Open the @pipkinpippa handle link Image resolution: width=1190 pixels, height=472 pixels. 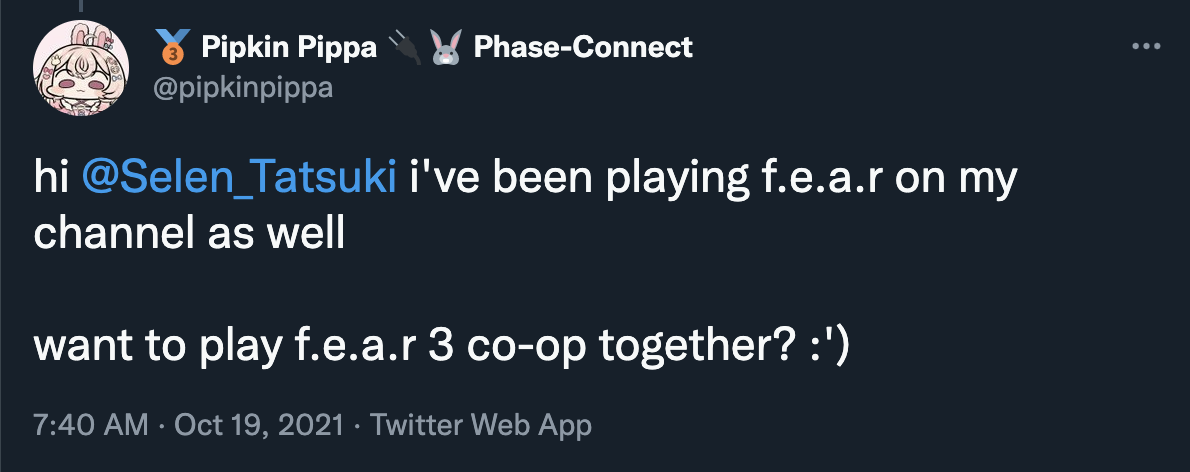(242, 88)
